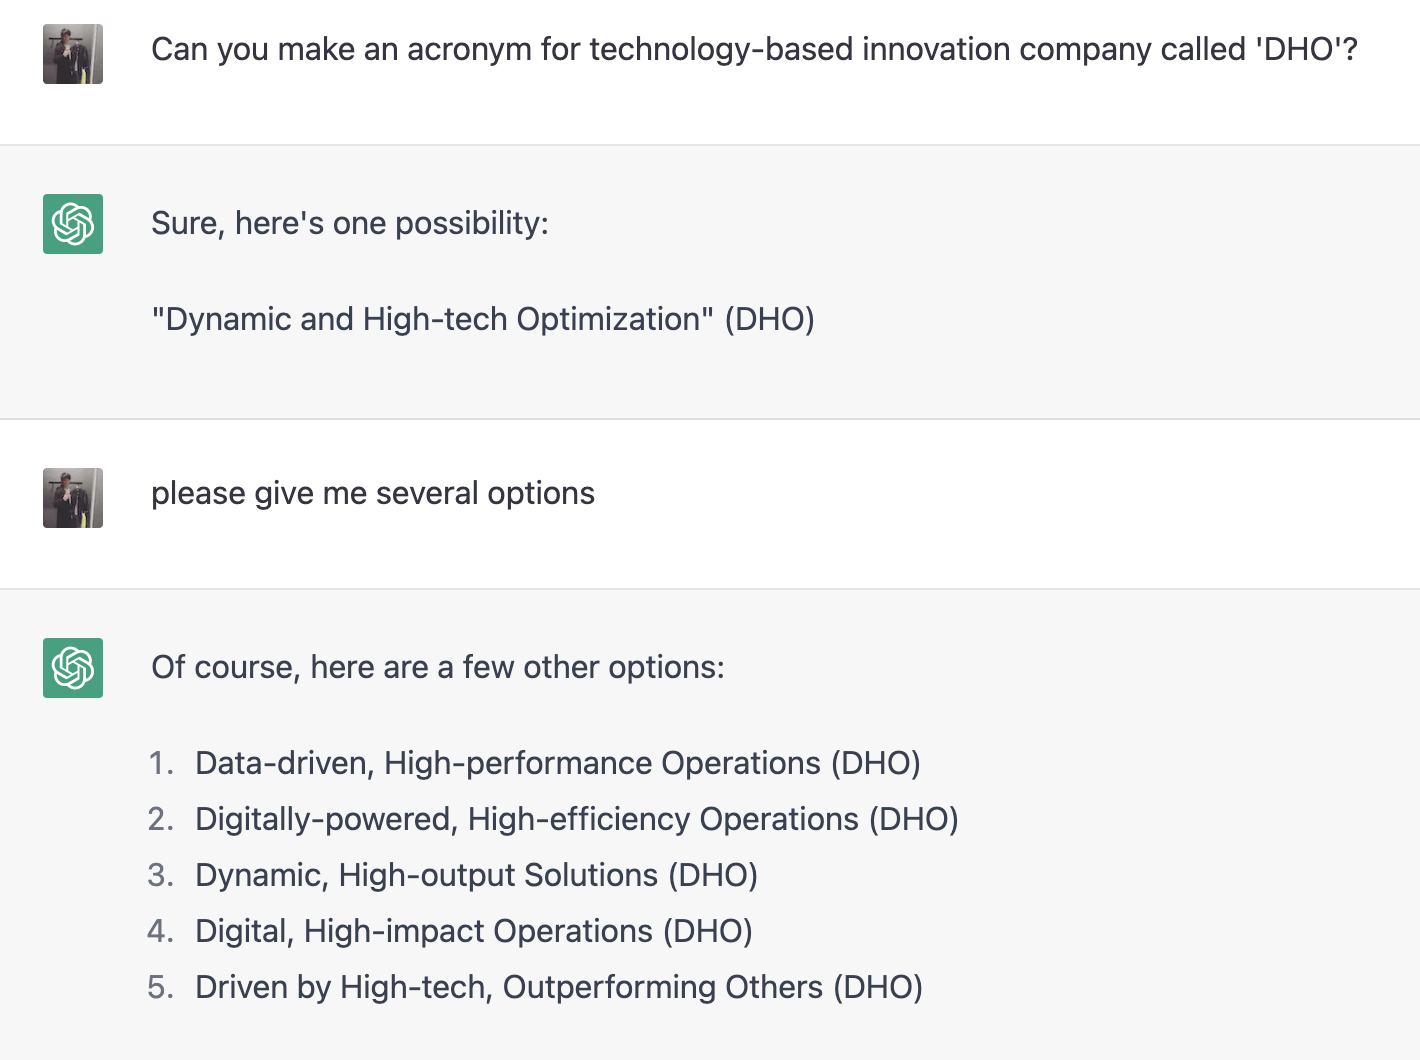Click the list number 2 marker
1420x1060 pixels.
click(161, 819)
